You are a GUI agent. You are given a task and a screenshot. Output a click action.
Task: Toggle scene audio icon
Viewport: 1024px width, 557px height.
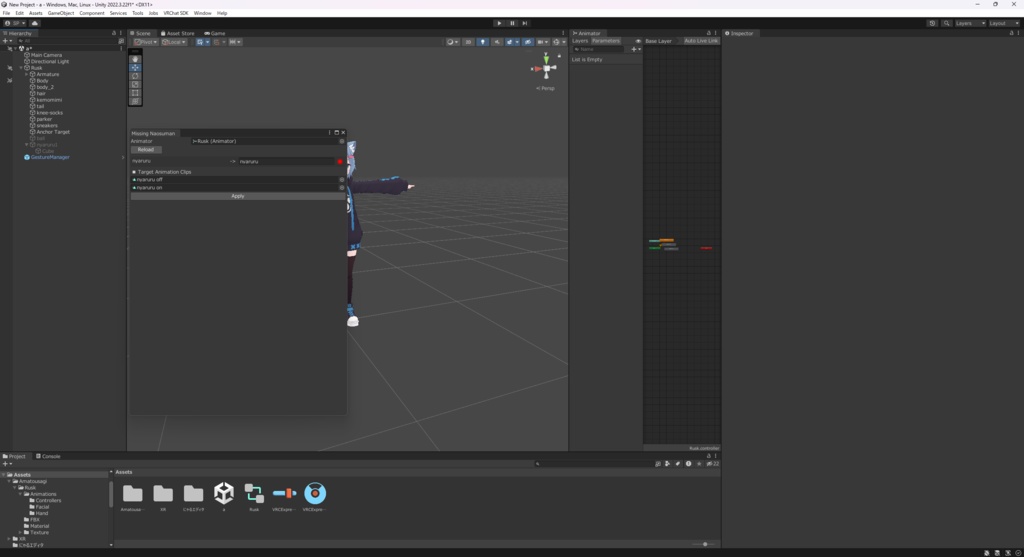pyautogui.click(x=497, y=42)
